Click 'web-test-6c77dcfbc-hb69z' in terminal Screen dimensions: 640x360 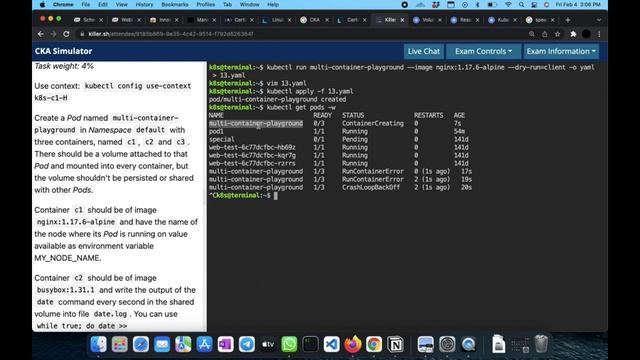coord(252,147)
